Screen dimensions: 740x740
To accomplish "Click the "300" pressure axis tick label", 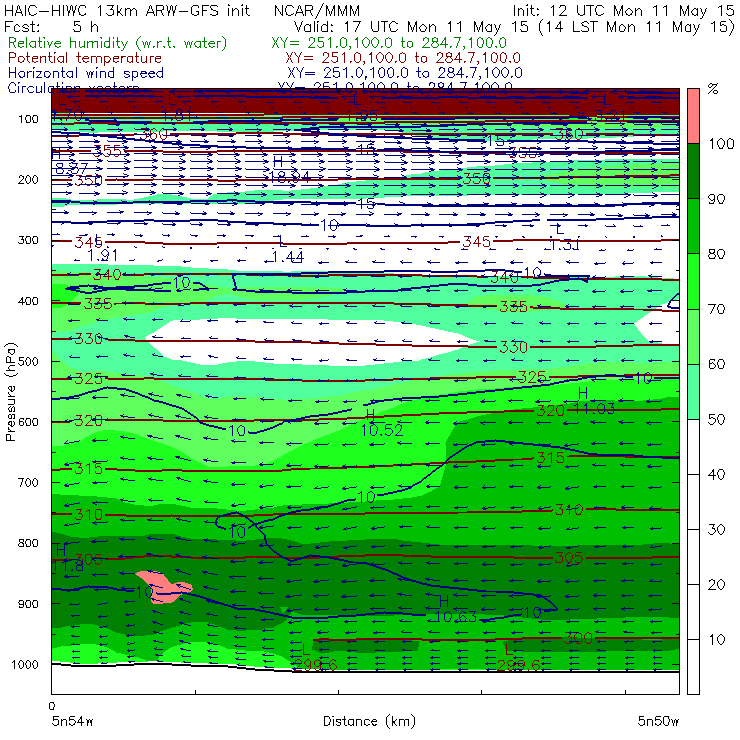I will (28, 240).
